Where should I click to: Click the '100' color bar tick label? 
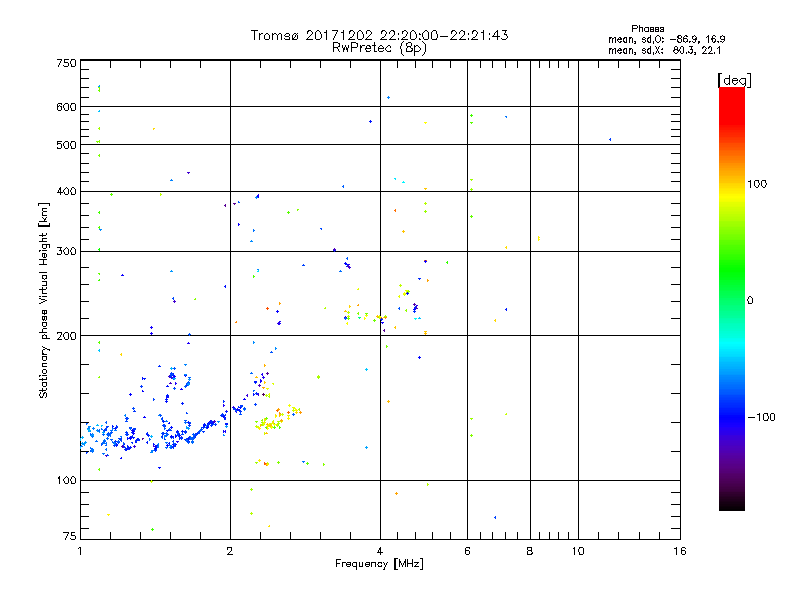pyautogui.click(x=757, y=184)
